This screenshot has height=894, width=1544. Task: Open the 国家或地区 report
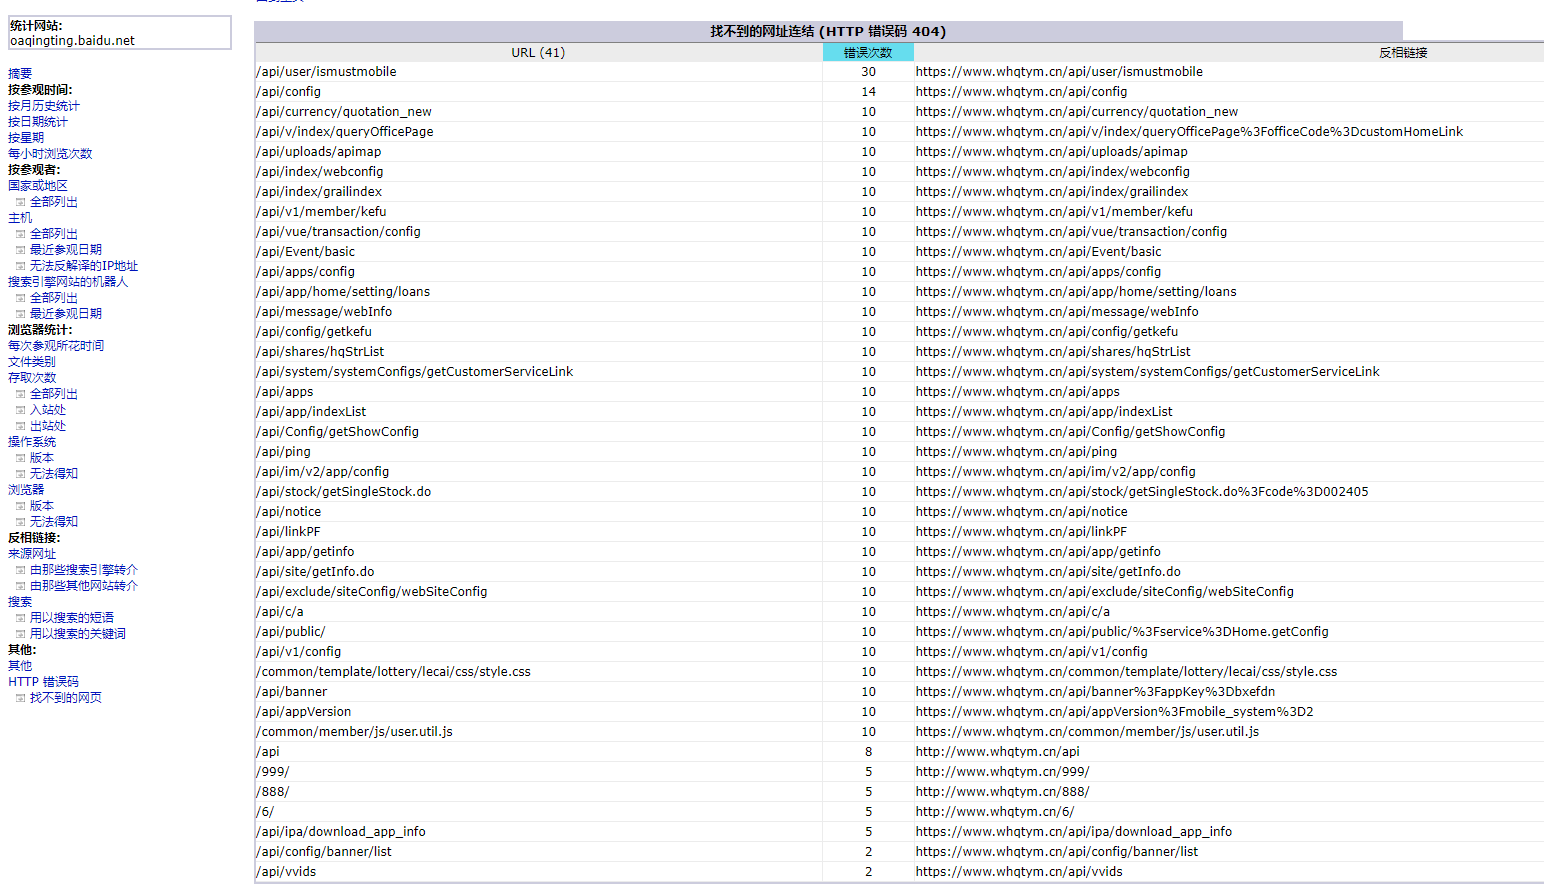click(x=38, y=186)
